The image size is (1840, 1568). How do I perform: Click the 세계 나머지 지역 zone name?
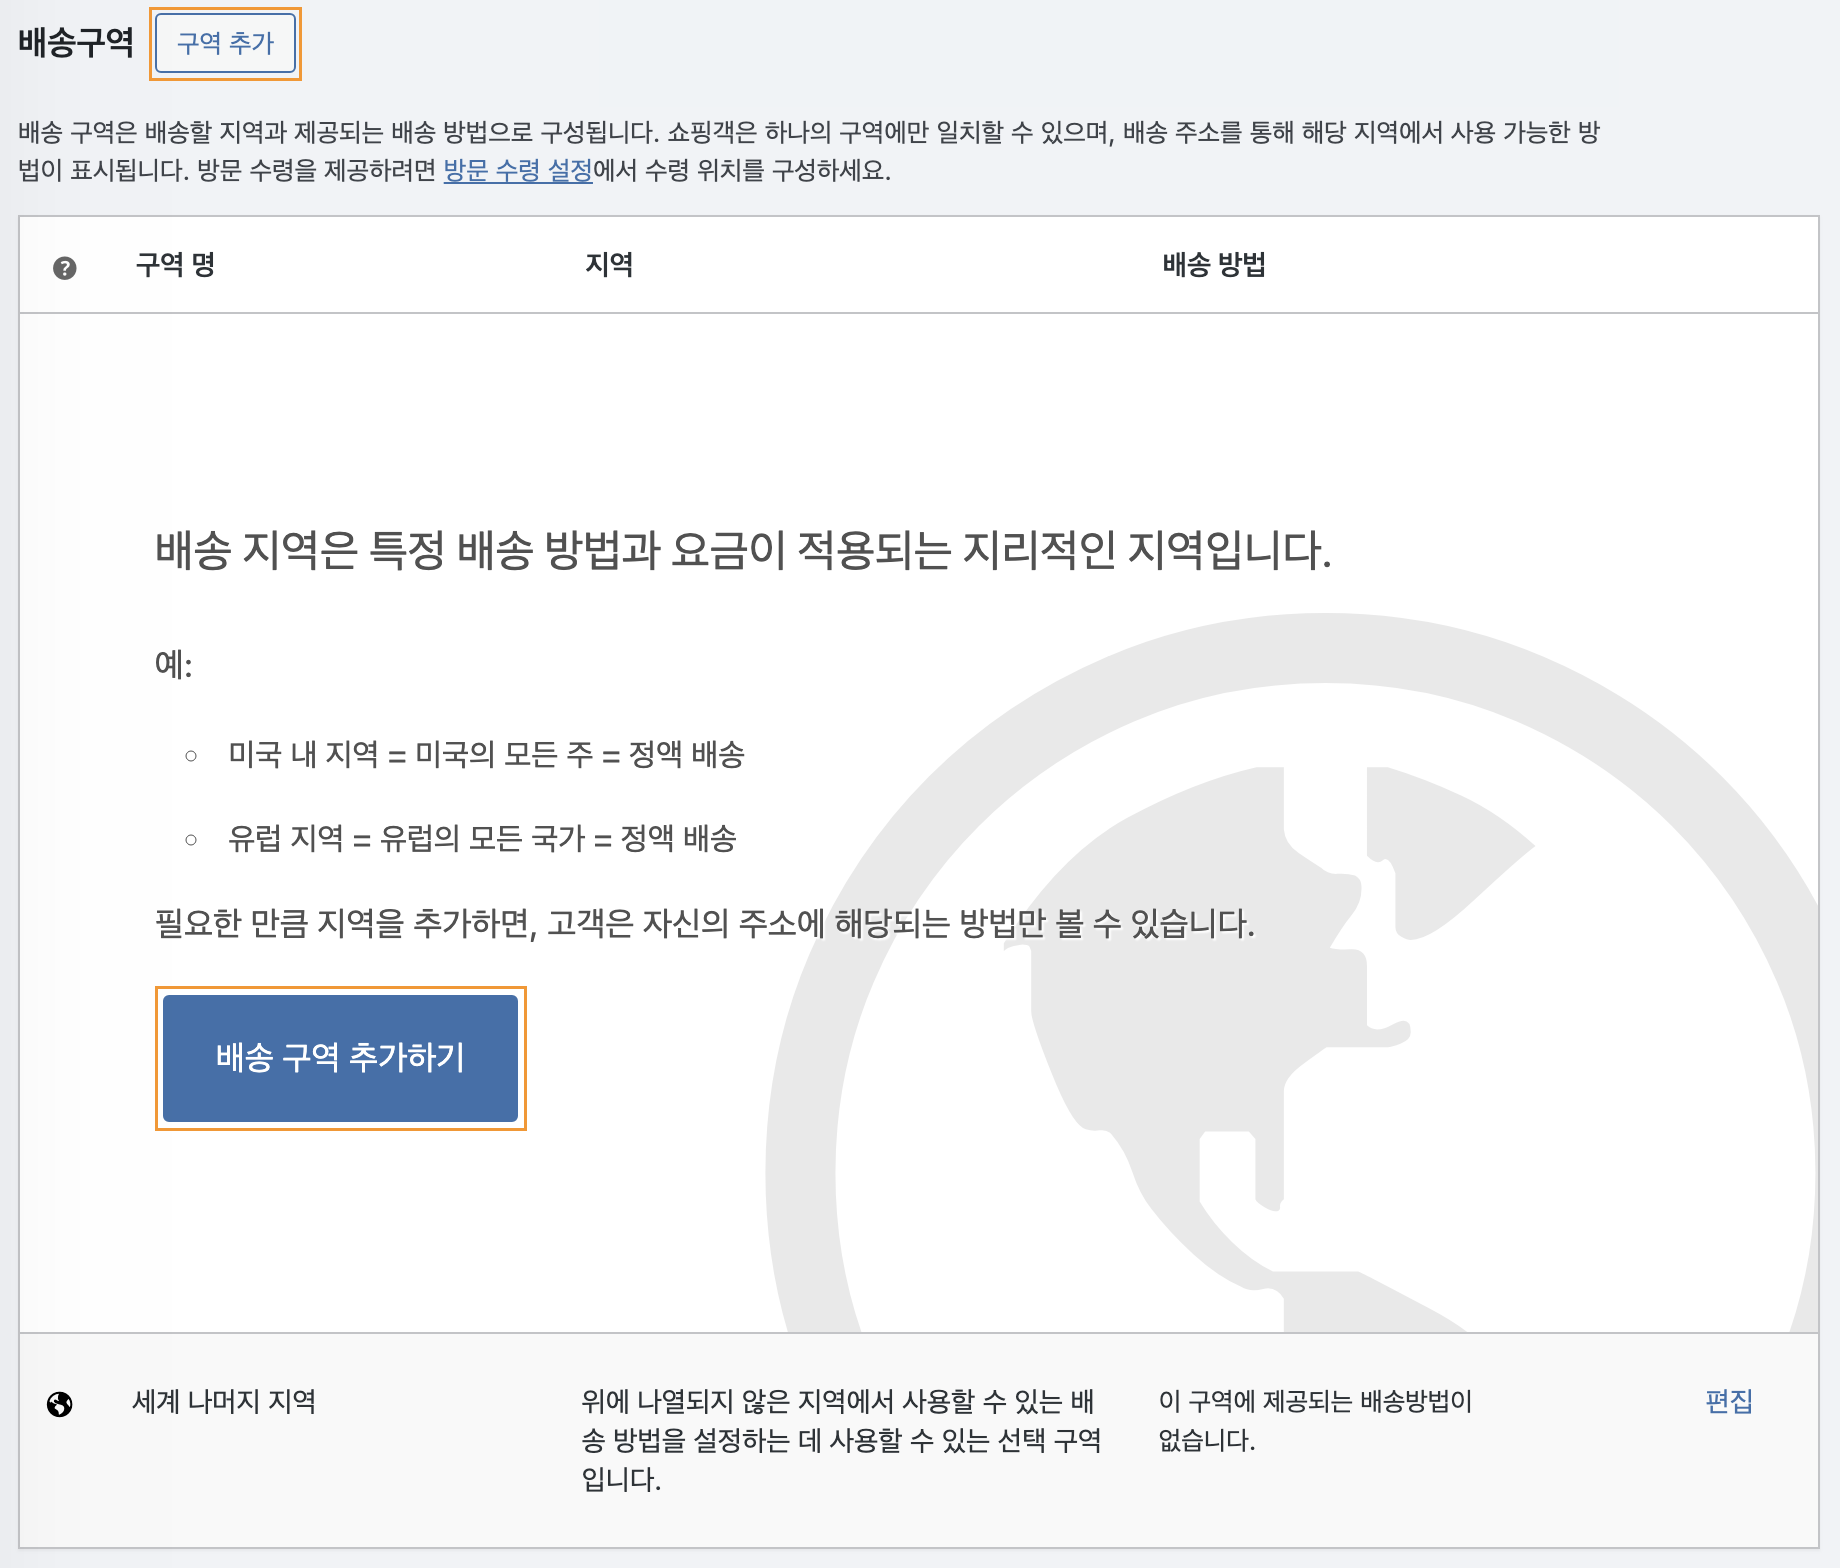click(x=225, y=1401)
